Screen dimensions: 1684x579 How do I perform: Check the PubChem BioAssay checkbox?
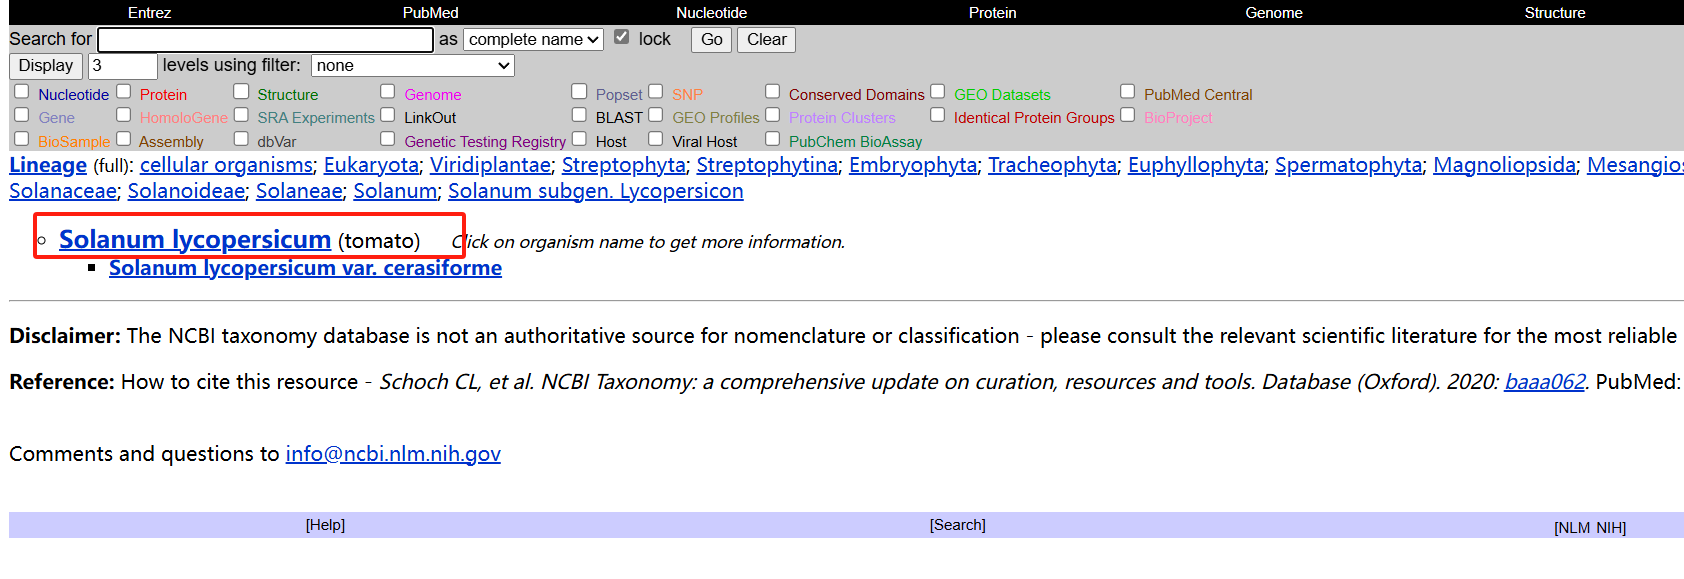tap(773, 138)
